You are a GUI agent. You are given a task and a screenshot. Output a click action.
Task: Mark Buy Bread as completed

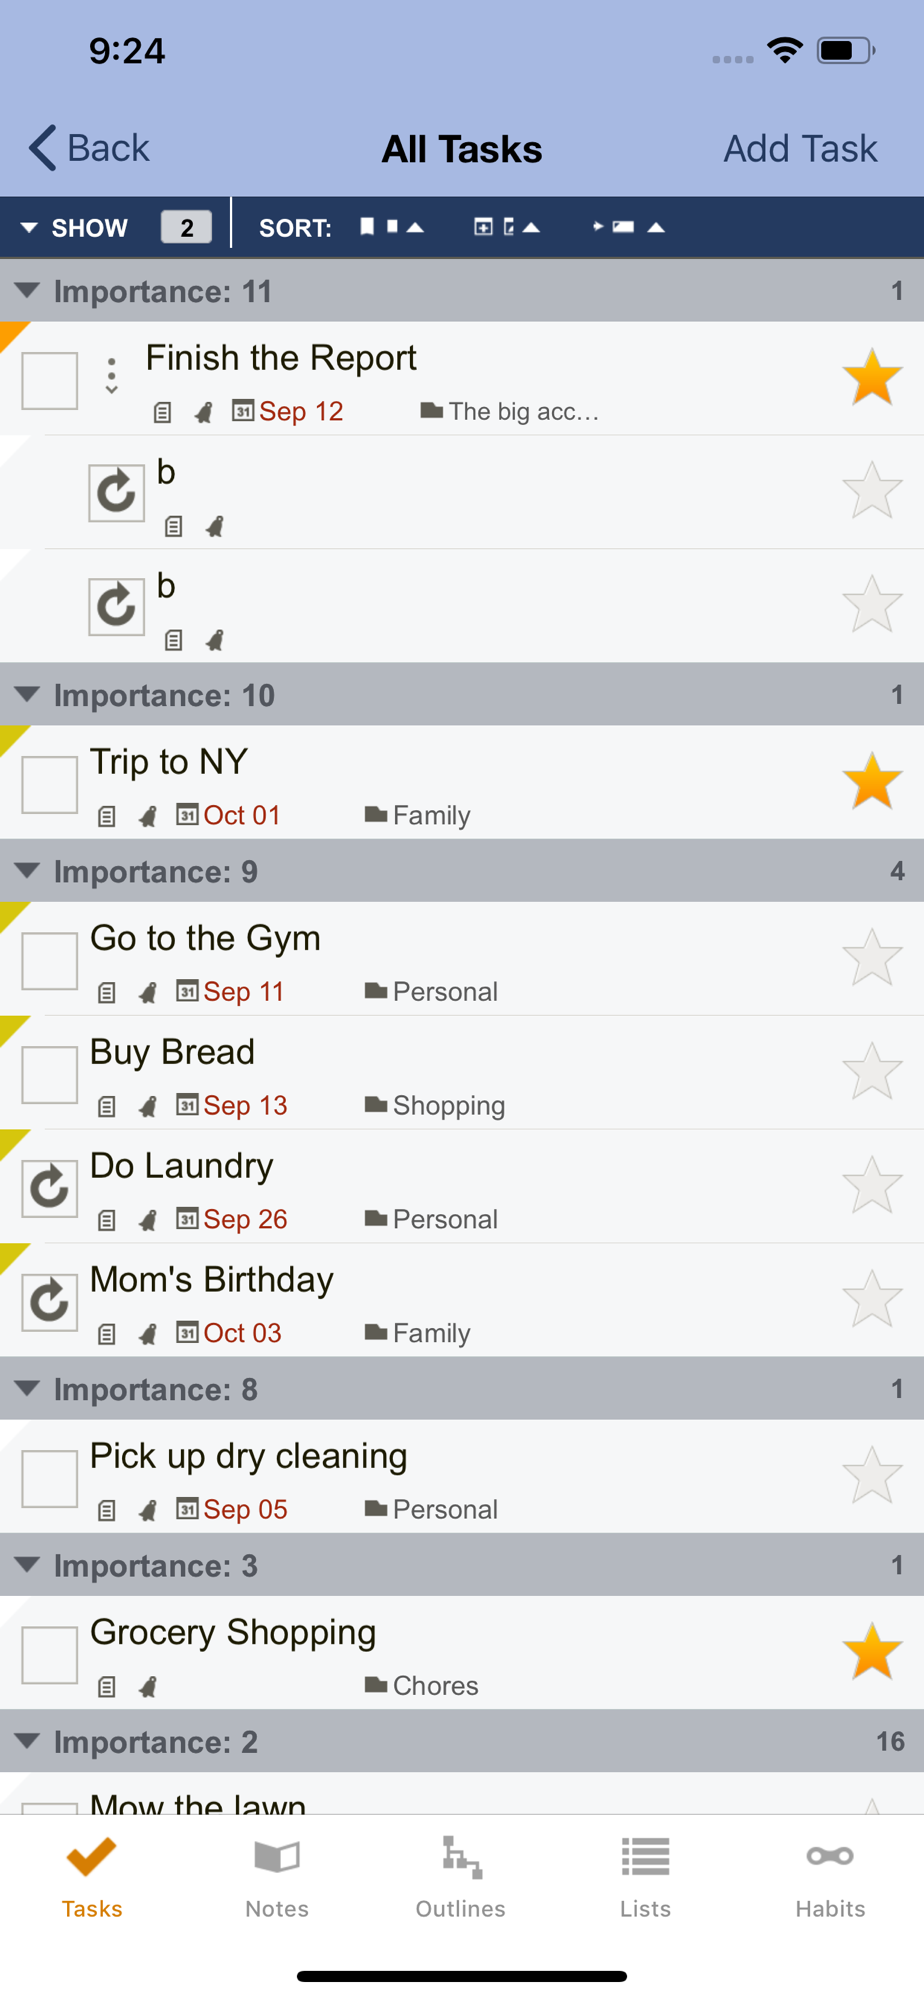pyautogui.click(x=50, y=1075)
